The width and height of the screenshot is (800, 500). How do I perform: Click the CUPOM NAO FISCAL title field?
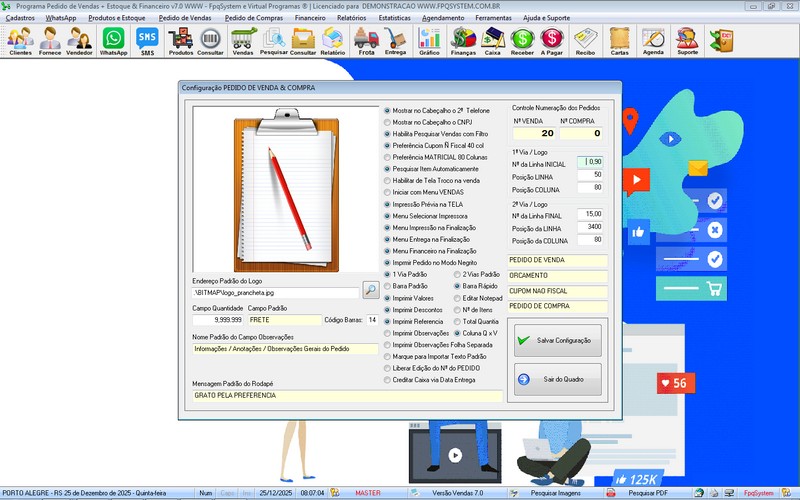558,291
